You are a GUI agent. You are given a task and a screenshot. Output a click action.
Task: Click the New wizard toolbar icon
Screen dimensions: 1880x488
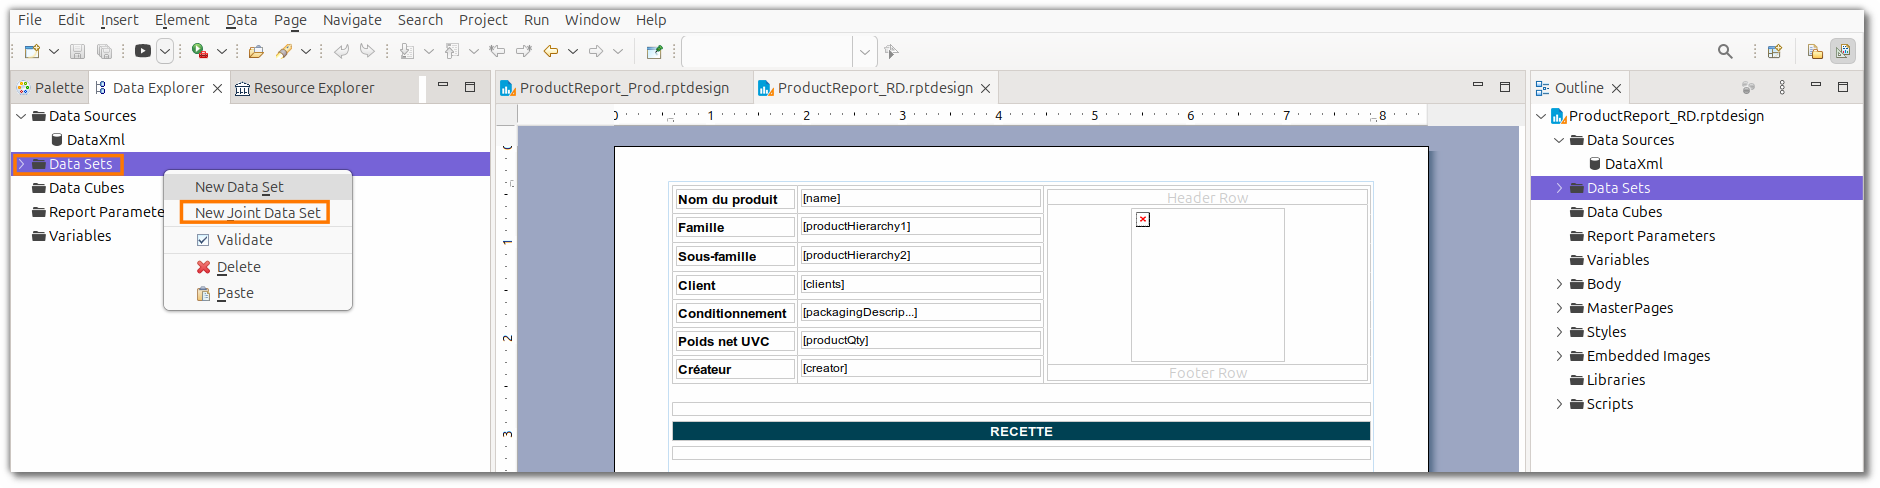(x=32, y=51)
